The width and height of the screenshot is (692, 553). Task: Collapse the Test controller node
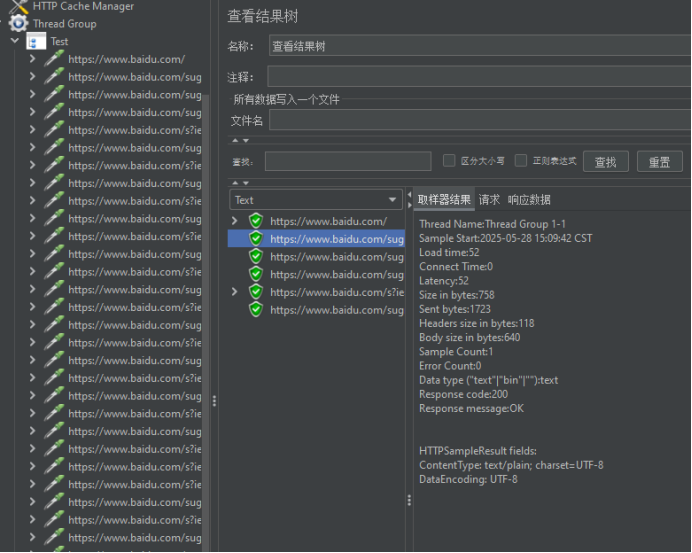pyautogui.click(x=15, y=41)
